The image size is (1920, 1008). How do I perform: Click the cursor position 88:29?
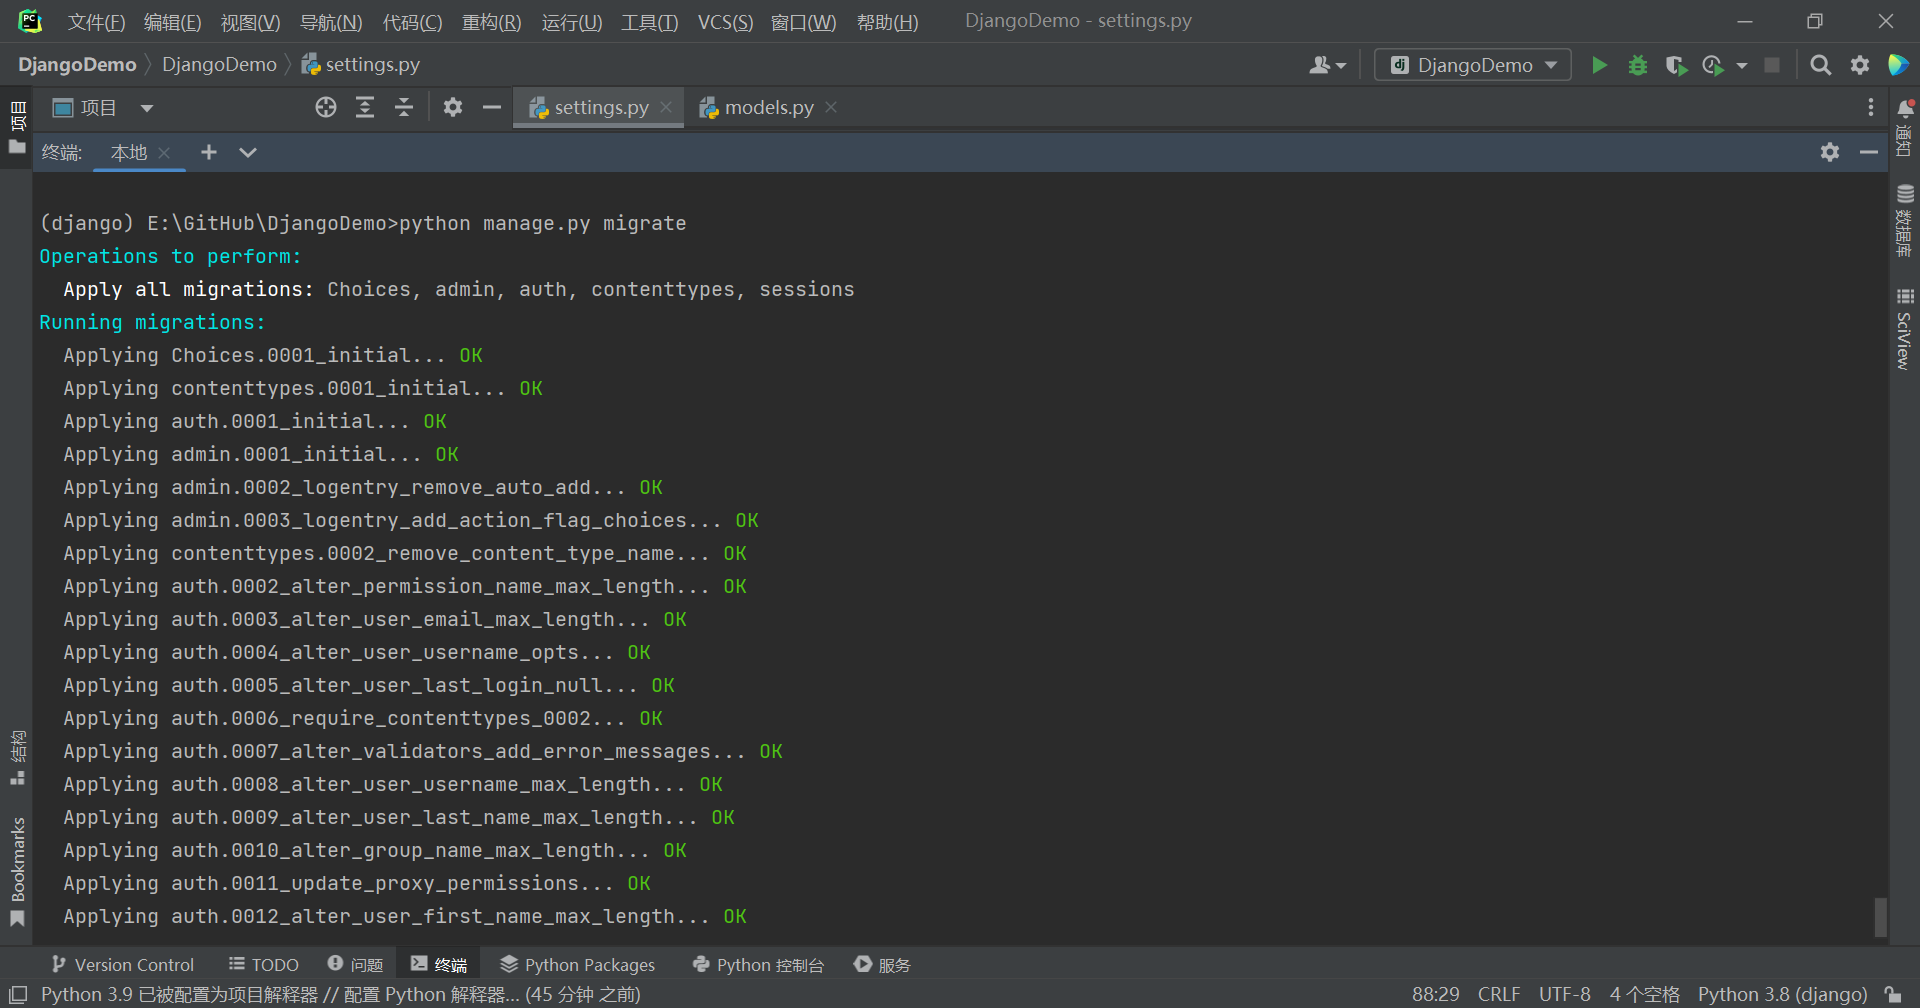[1435, 995]
